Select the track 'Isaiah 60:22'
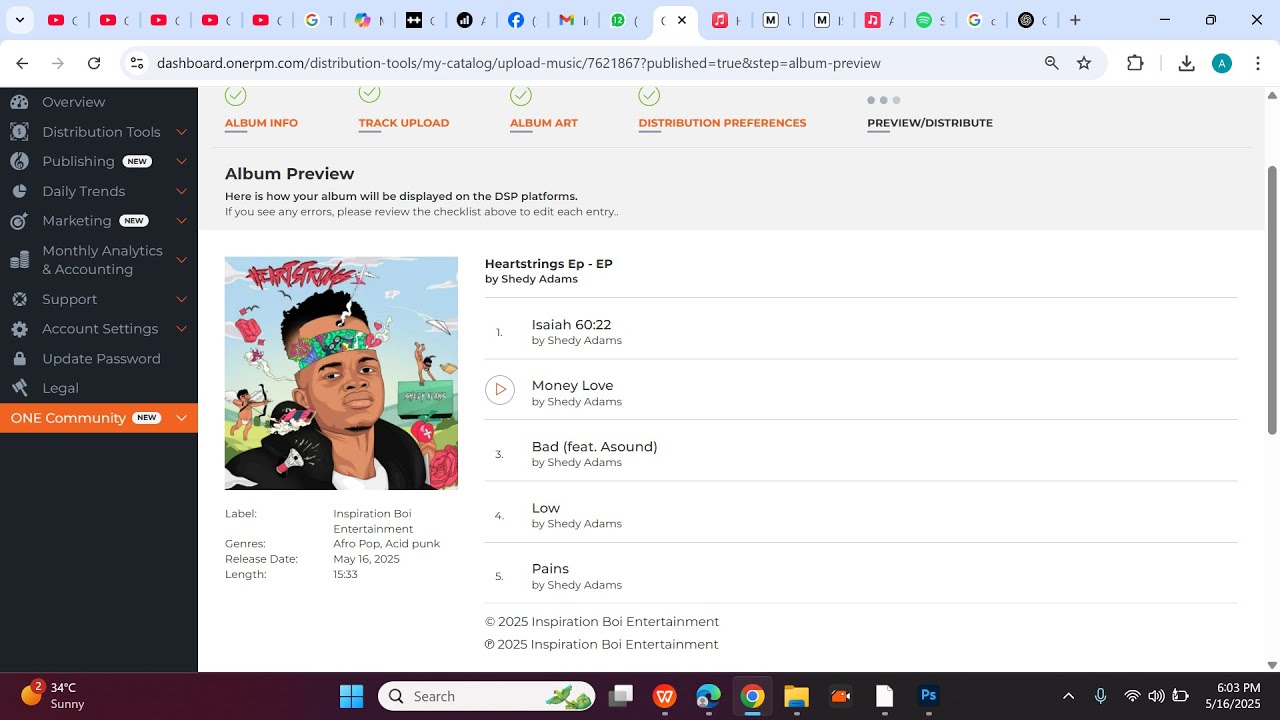This screenshot has width=1280, height=720. click(571, 325)
